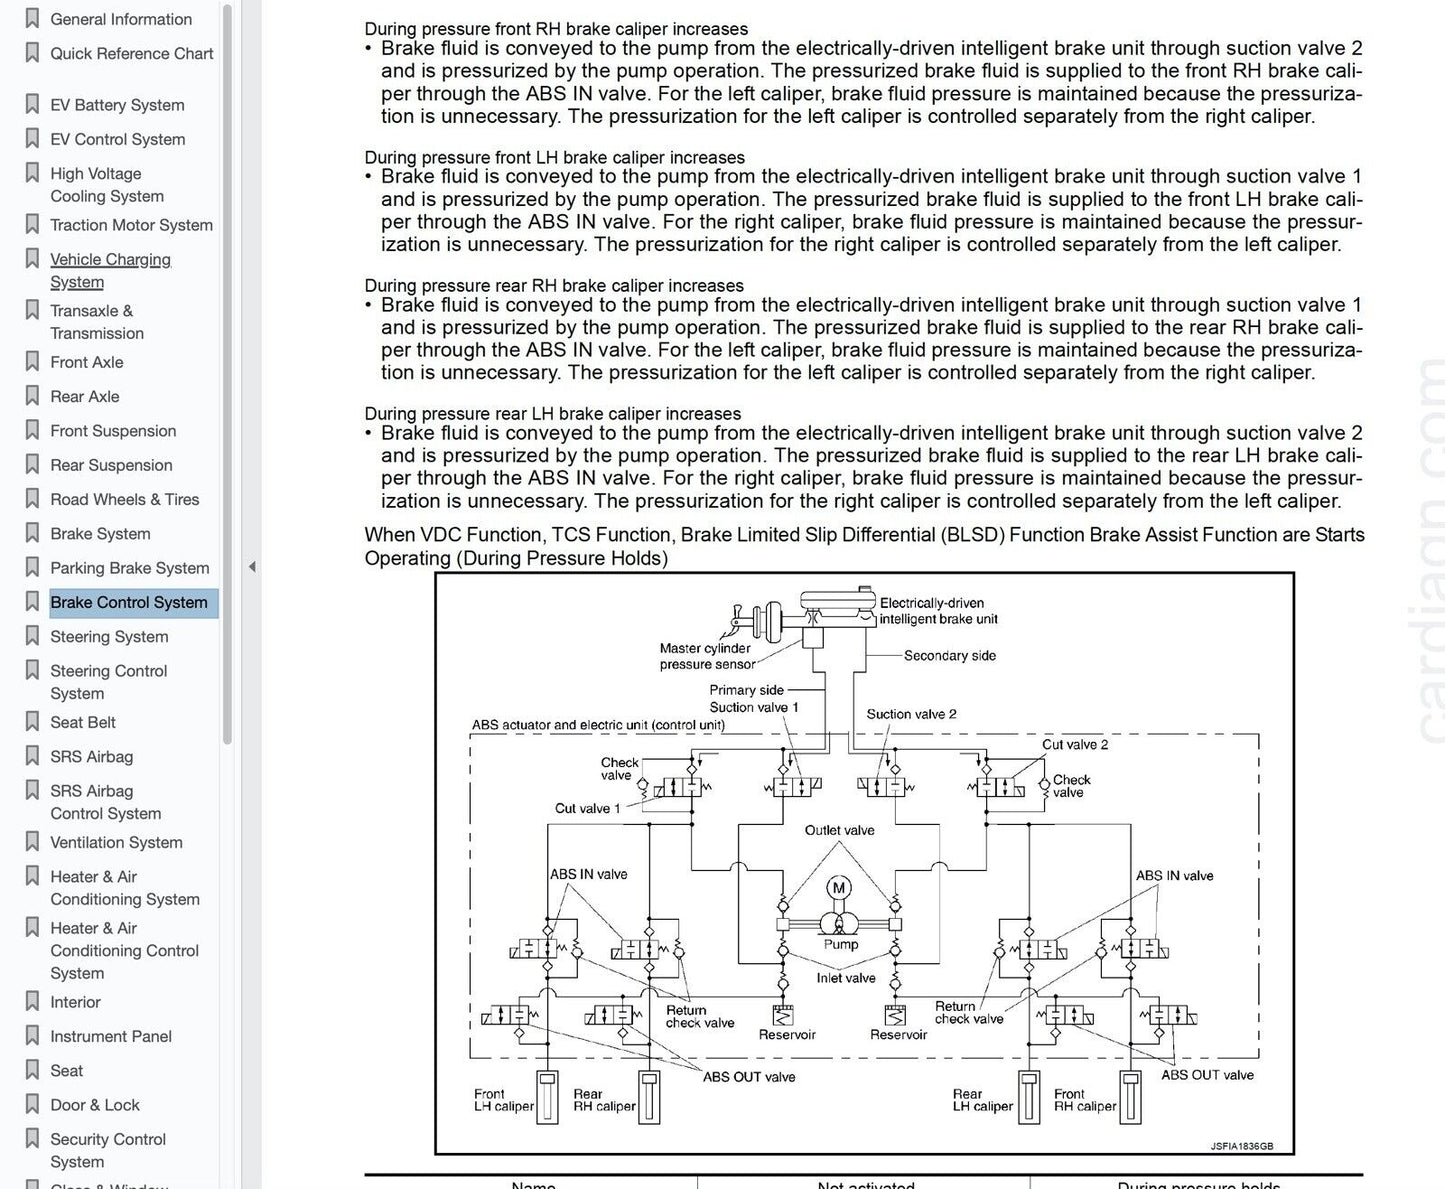The height and width of the screenshot is (1189, 1445).
Task: Go to Seat Belt section
Action: pyautogui.click(x=83, y=722)
